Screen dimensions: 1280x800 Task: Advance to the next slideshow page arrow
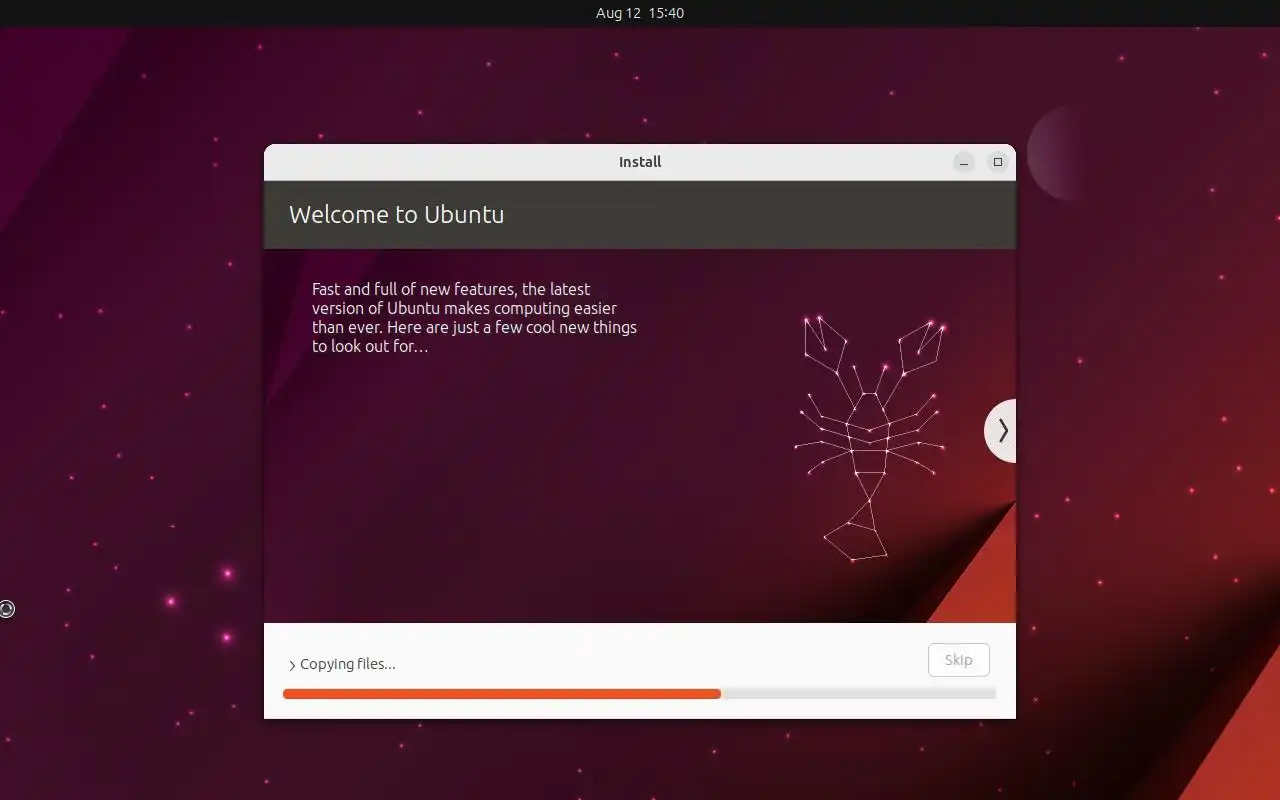pyautogui.click(x=1001, y=431)
